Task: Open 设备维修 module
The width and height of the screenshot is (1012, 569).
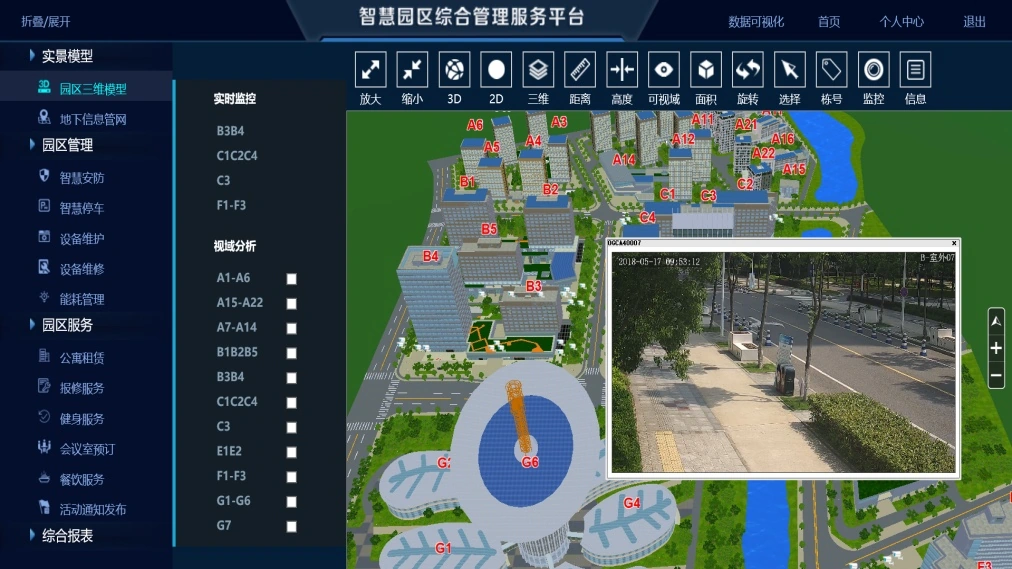Action: 82,269
